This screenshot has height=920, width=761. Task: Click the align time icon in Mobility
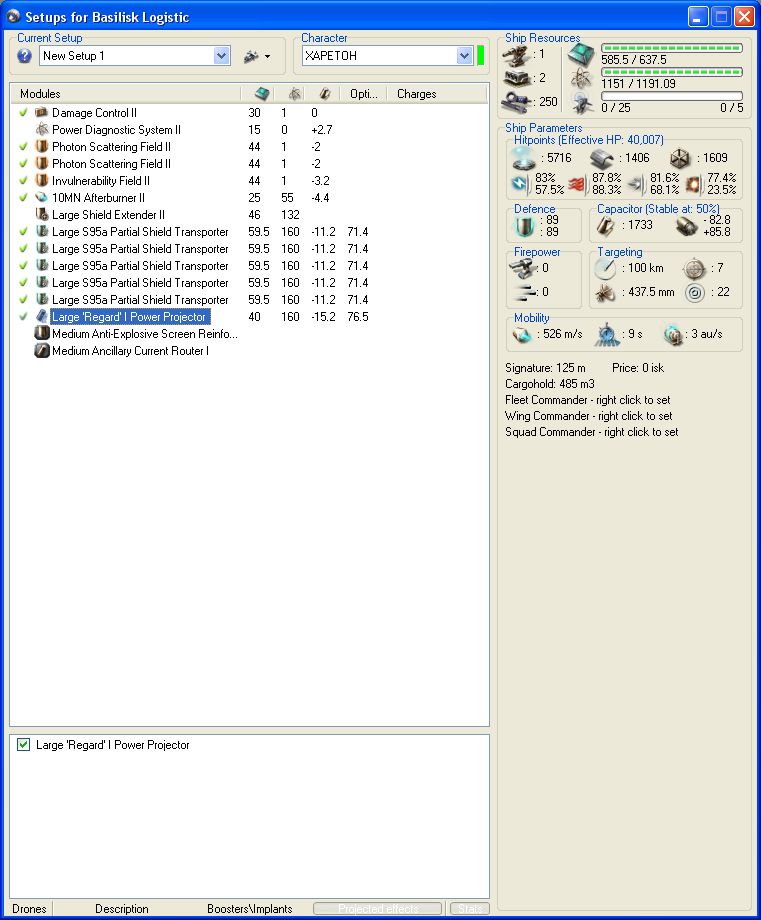(607, 334)
